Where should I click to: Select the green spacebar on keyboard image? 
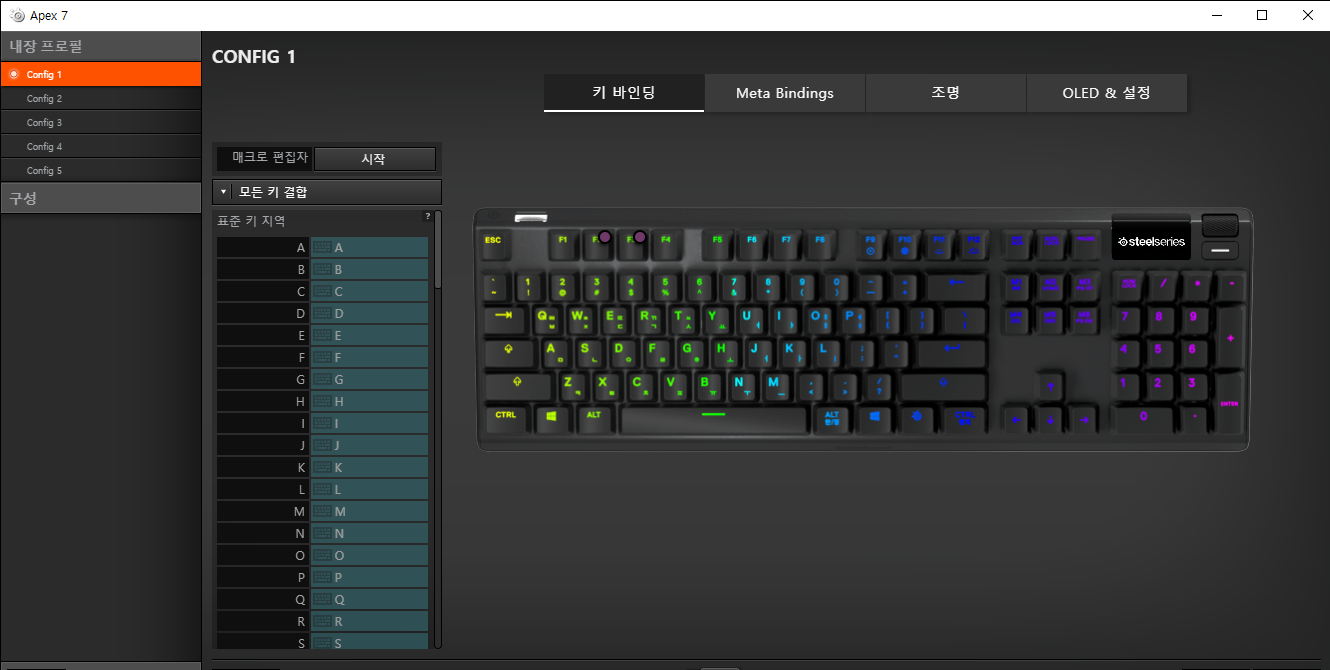coord(713,418)
